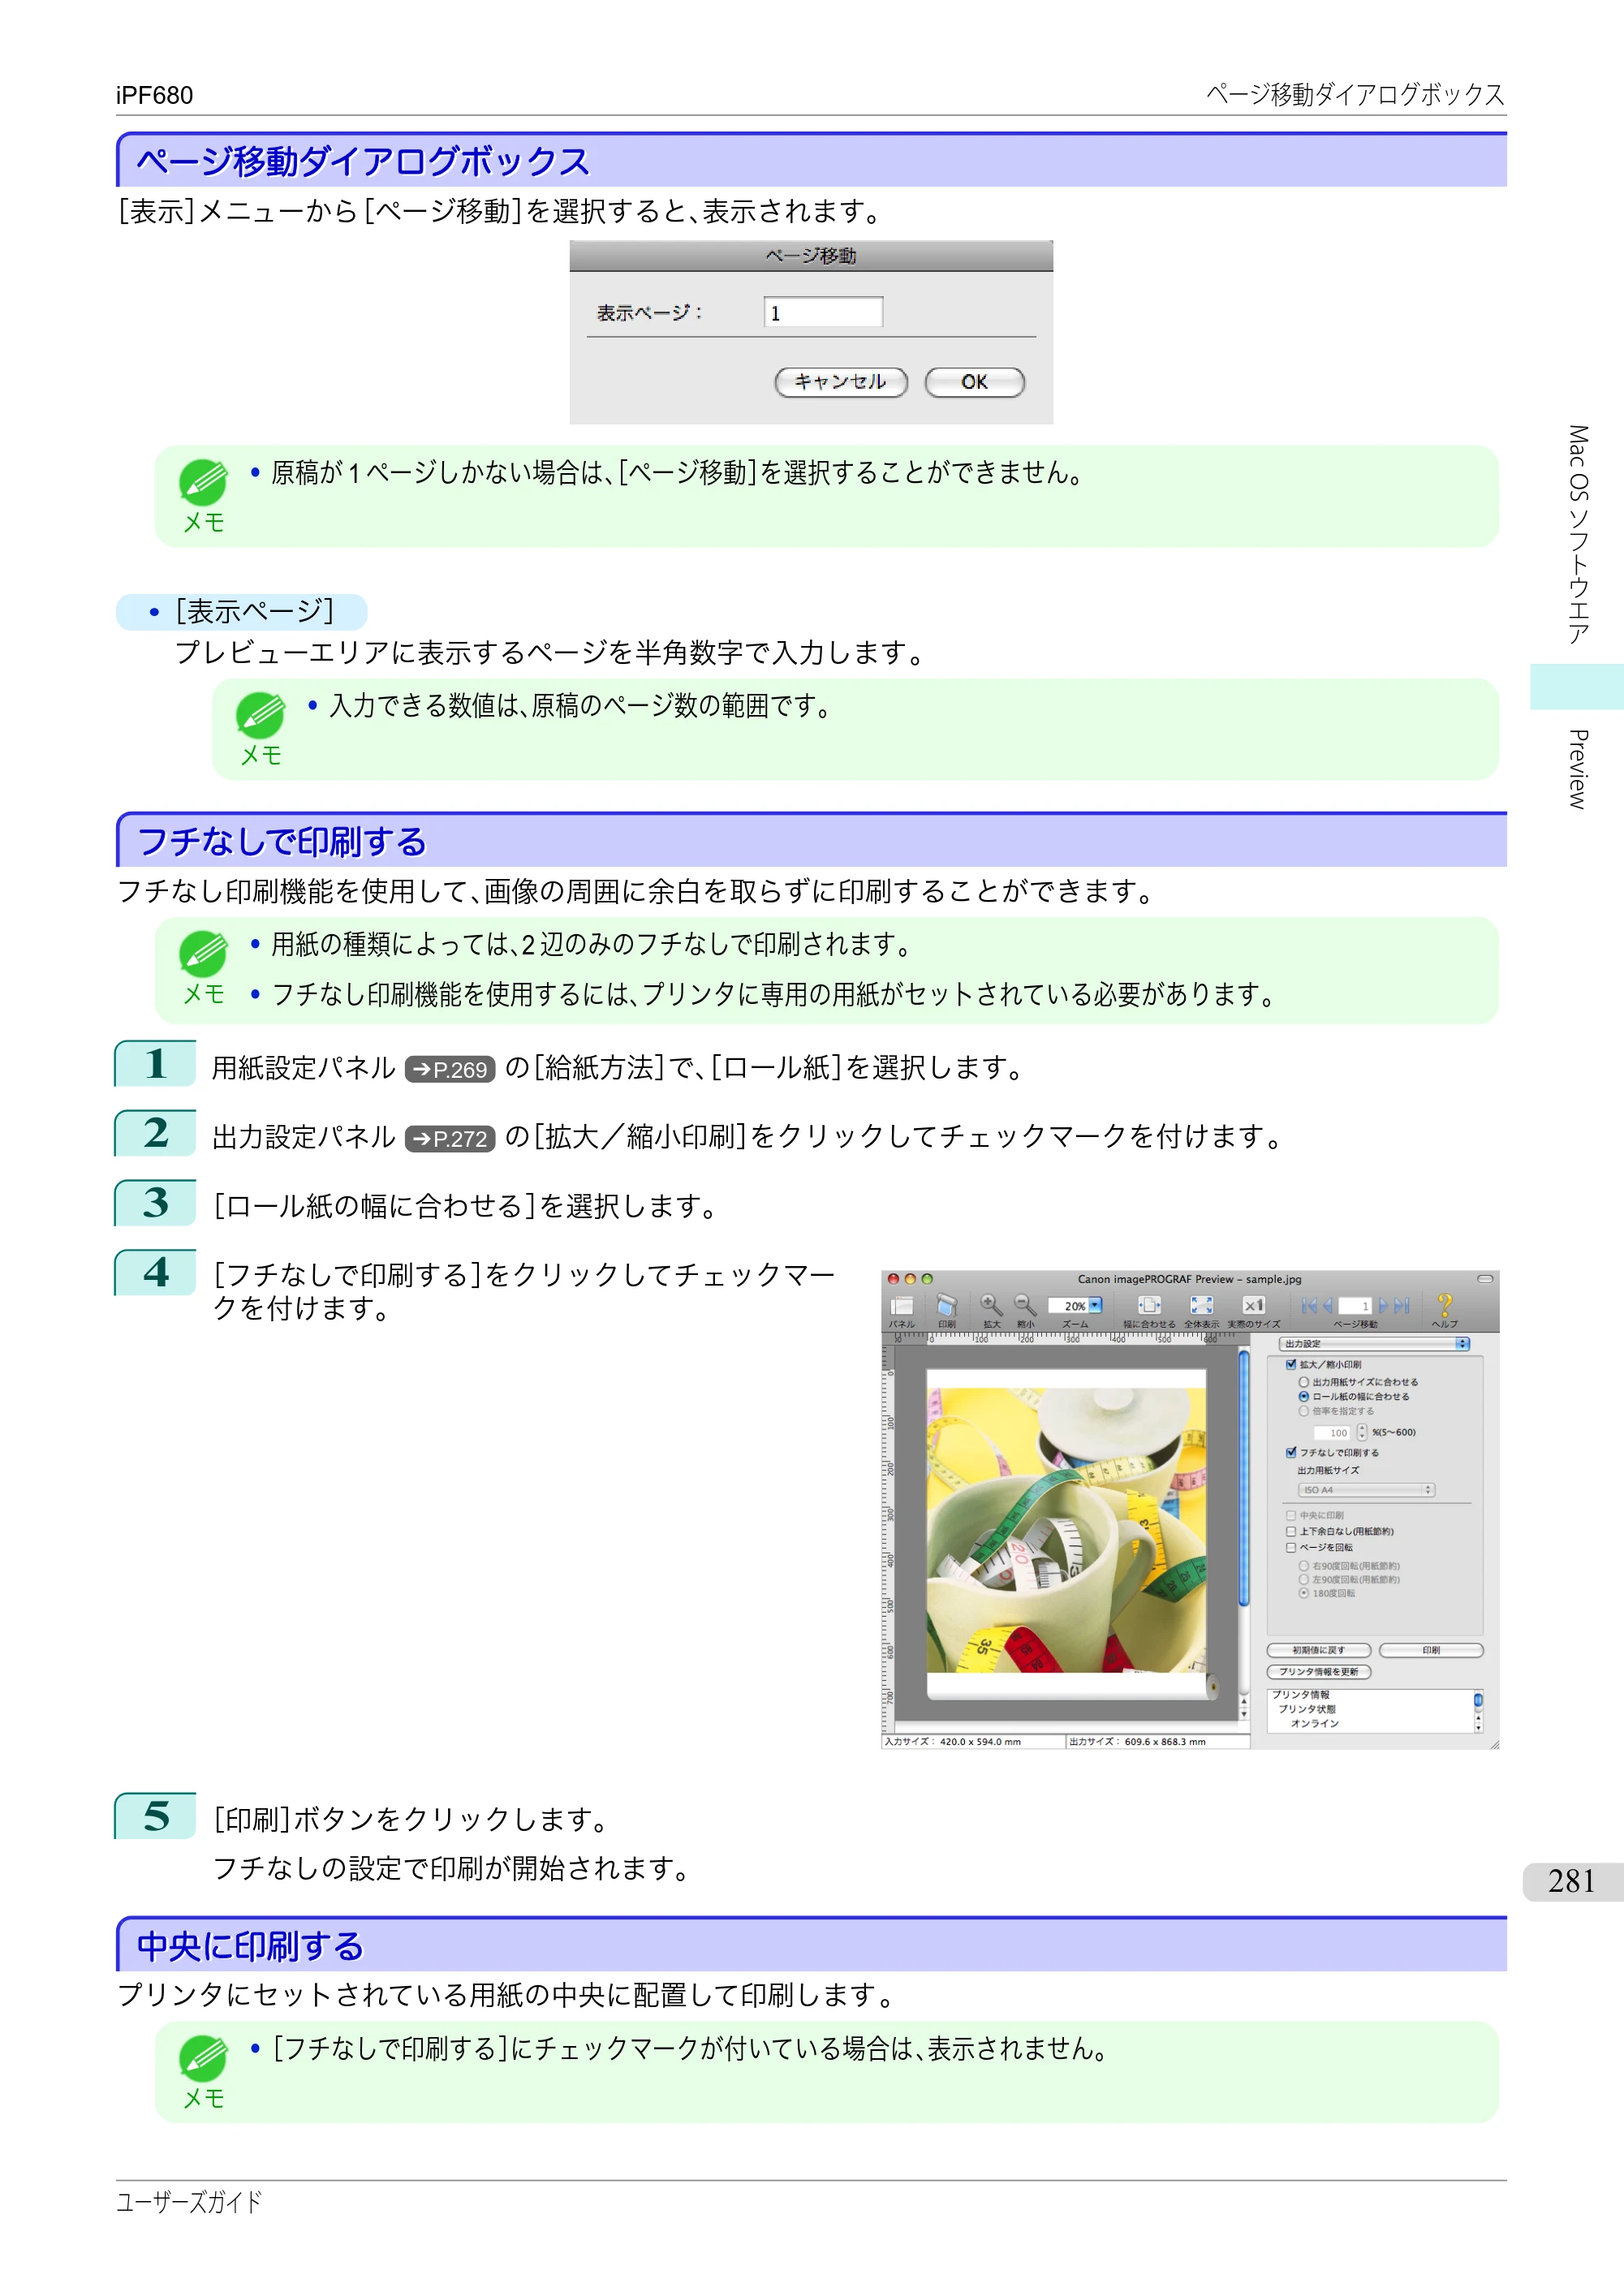This screenshot has height=2296, width=1624.
Task: Click the 表示ページ input field
Action: [823, 312]
